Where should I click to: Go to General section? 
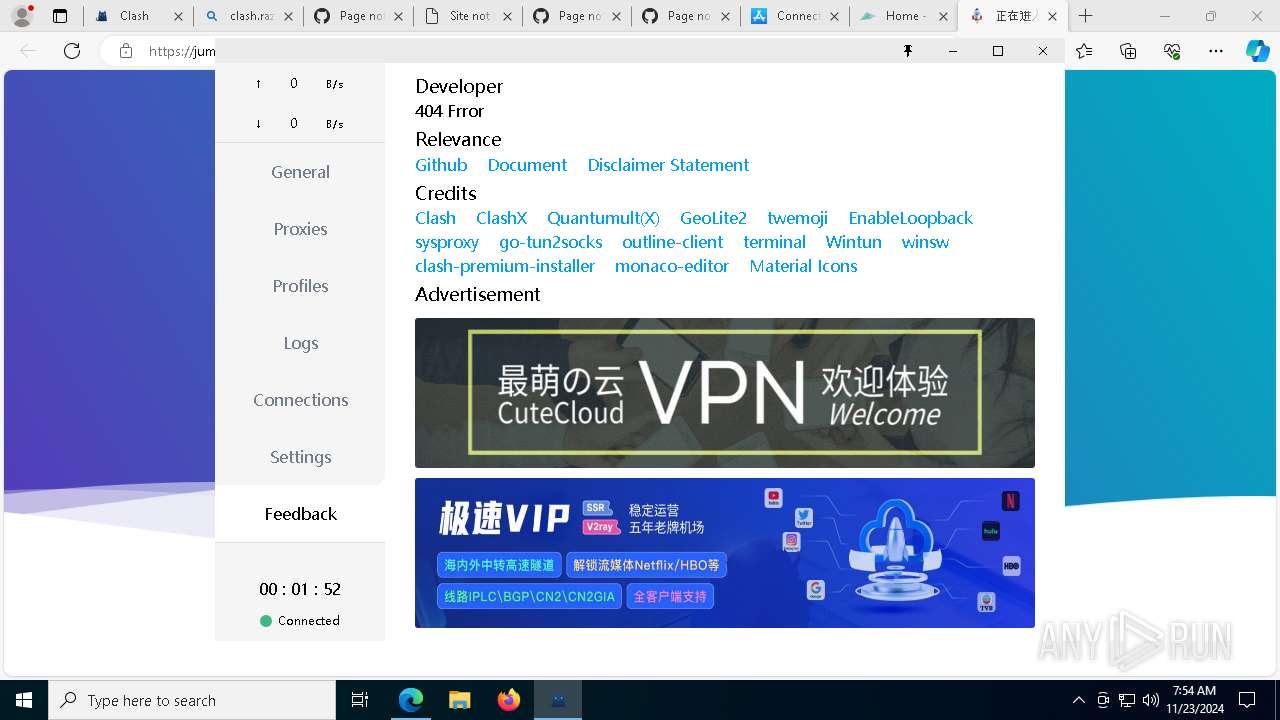point(300,172)
